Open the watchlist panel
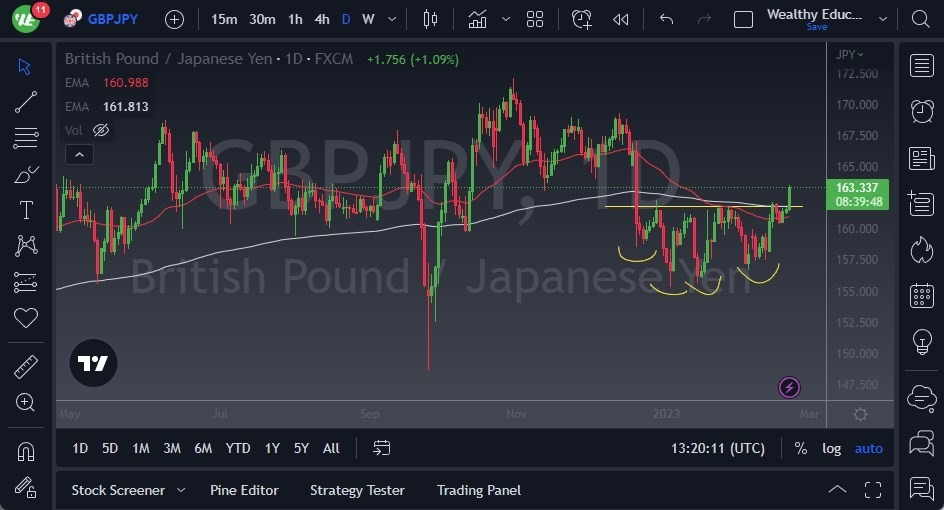The width and height of the screenshot is (944, 510). tap(922, 66)
